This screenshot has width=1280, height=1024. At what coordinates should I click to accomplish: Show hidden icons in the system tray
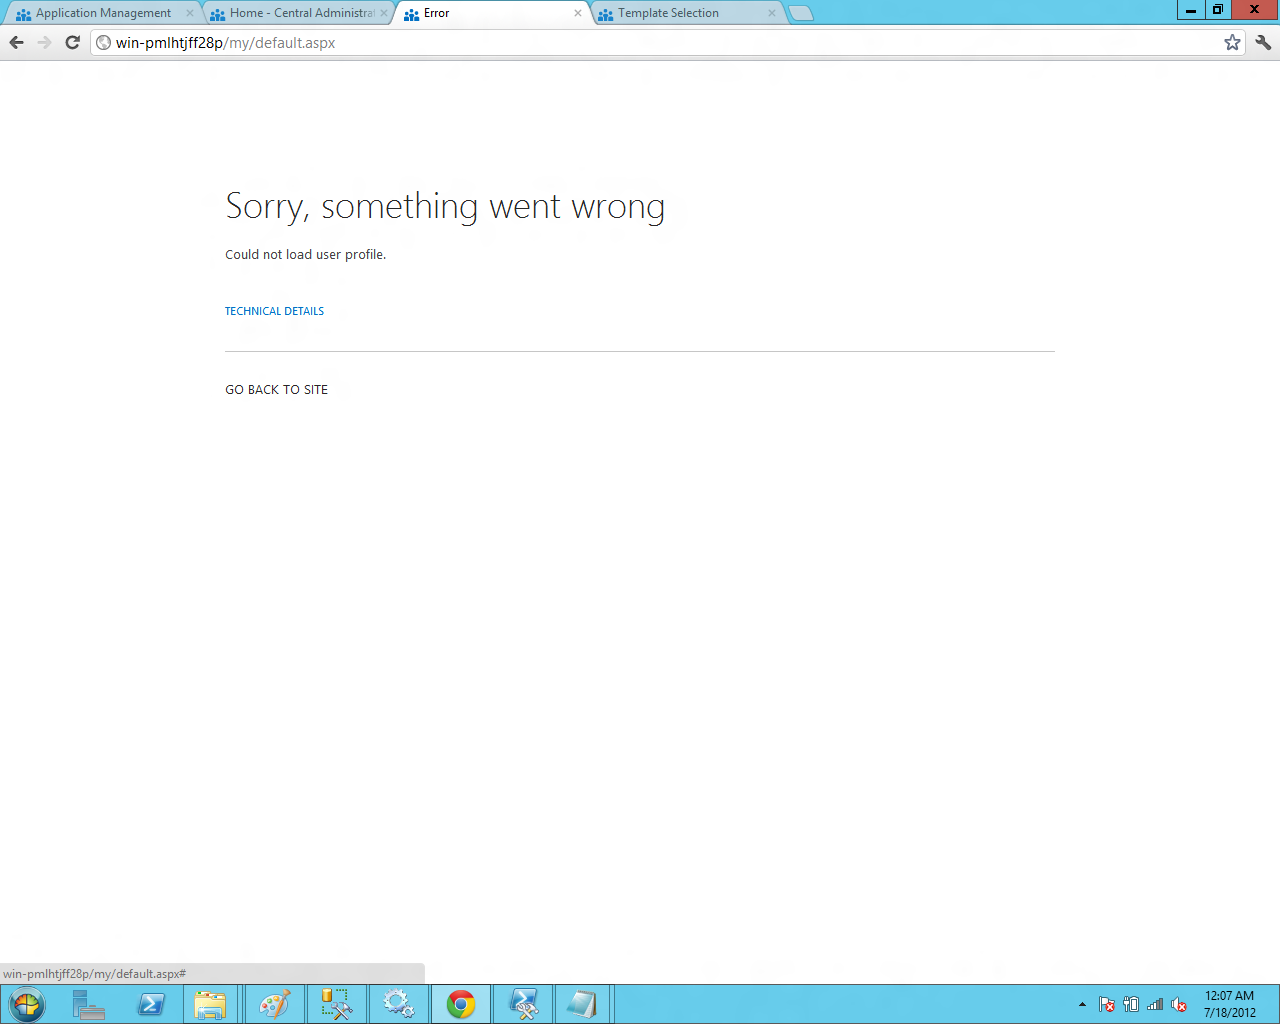pyautogui.click(x=1082, y=1003)
